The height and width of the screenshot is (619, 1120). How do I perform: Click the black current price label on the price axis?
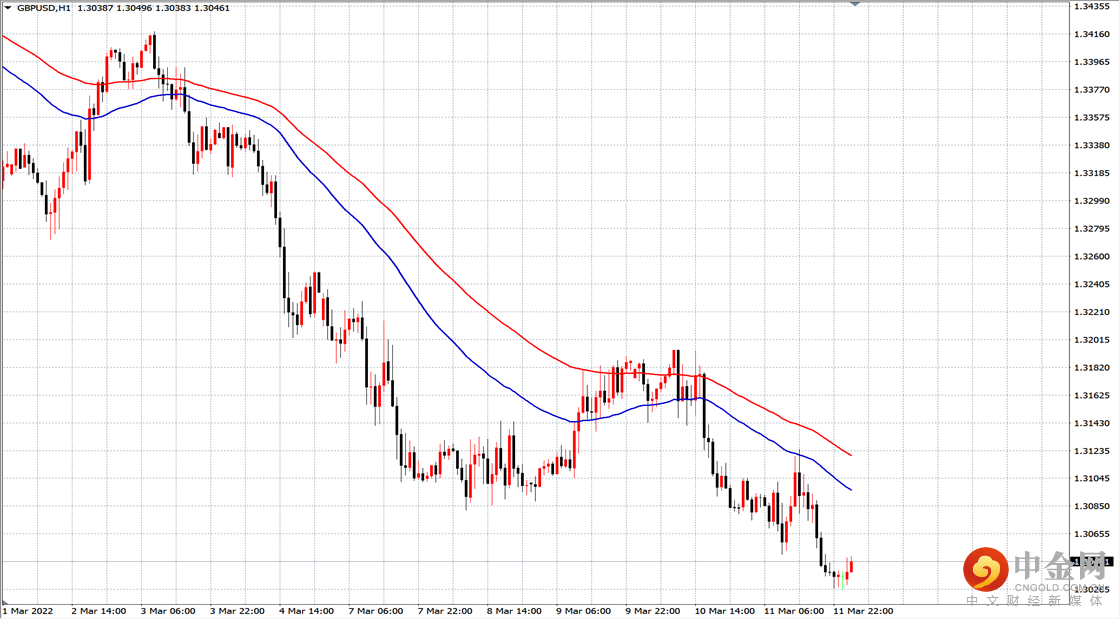click(x=1091, y=562)
